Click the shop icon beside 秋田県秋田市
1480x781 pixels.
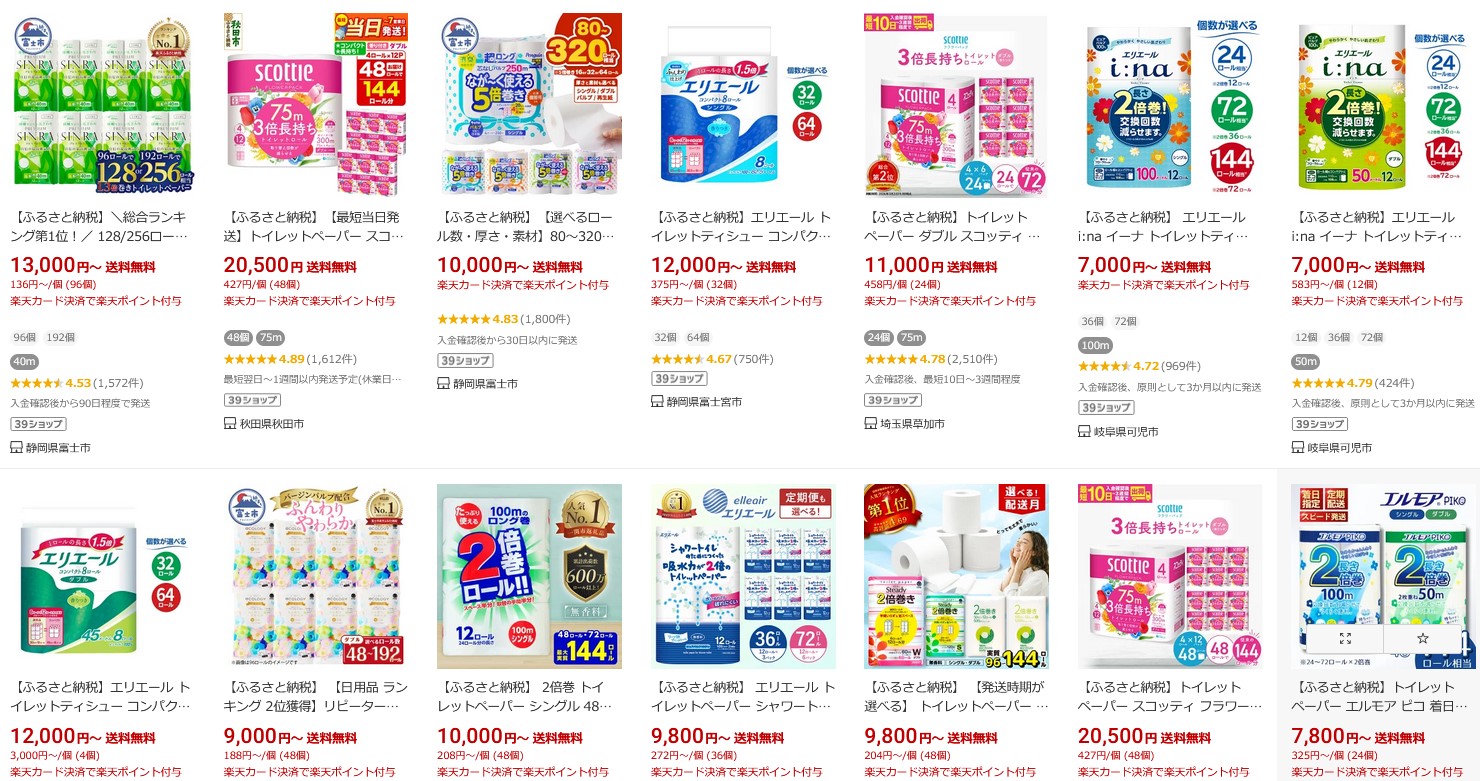click(x=230, y=424)
